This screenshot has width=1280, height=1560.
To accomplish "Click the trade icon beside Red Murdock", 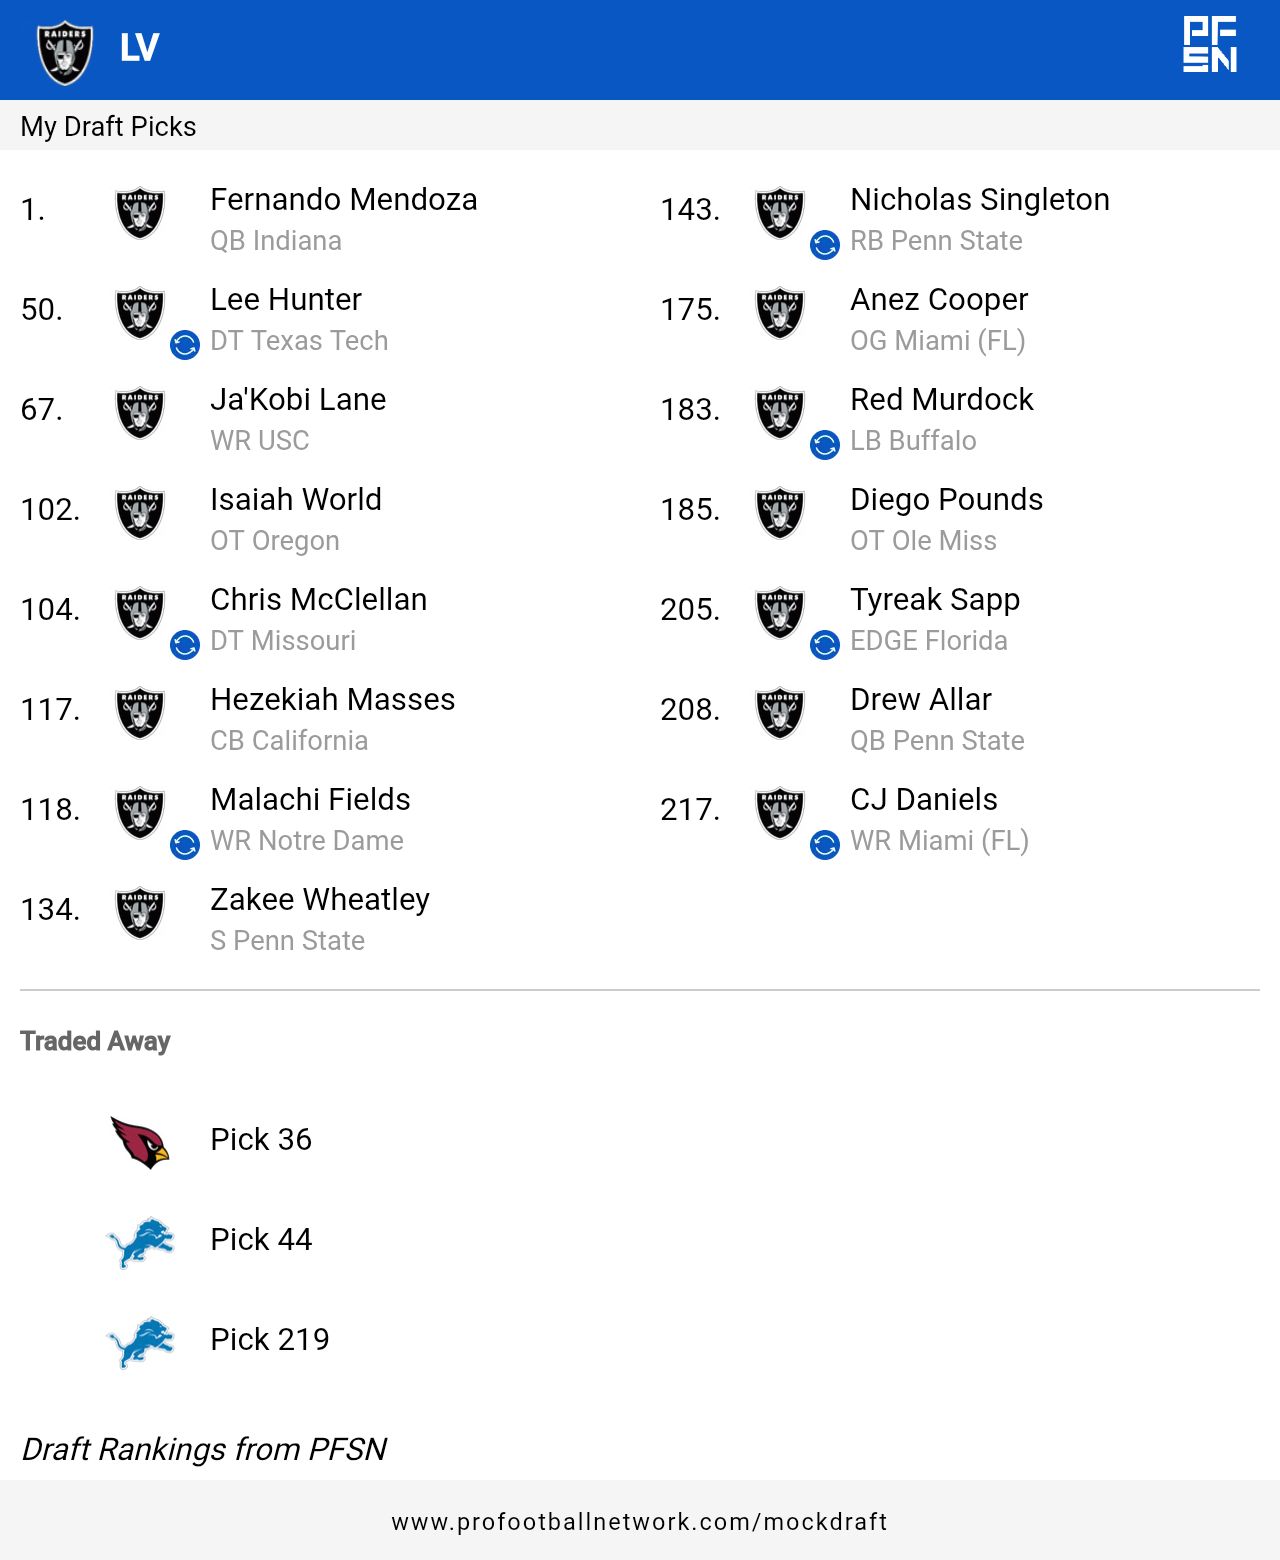I will click(825, 445).
